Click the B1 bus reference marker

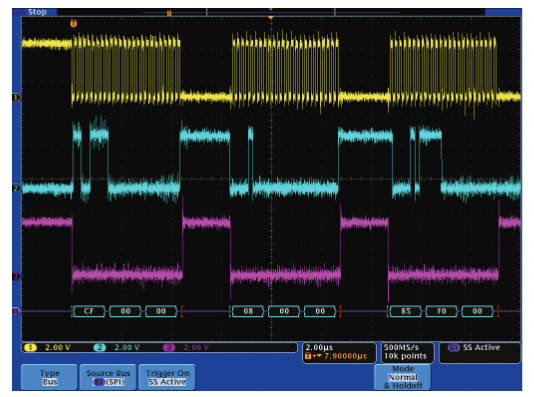click(x=16, y=311)
